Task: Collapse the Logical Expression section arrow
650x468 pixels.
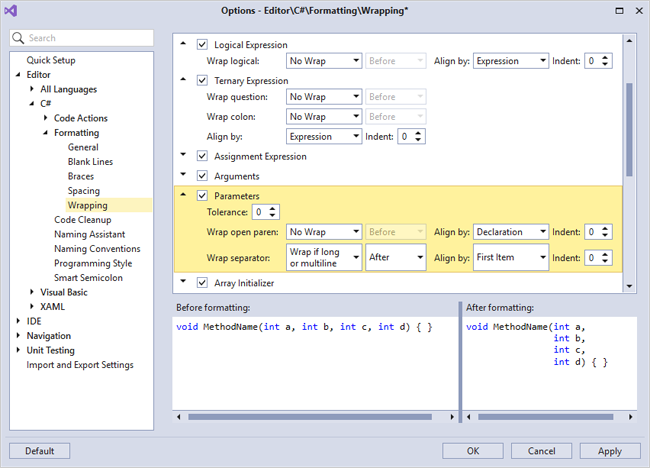Action: tap(183, 45)
